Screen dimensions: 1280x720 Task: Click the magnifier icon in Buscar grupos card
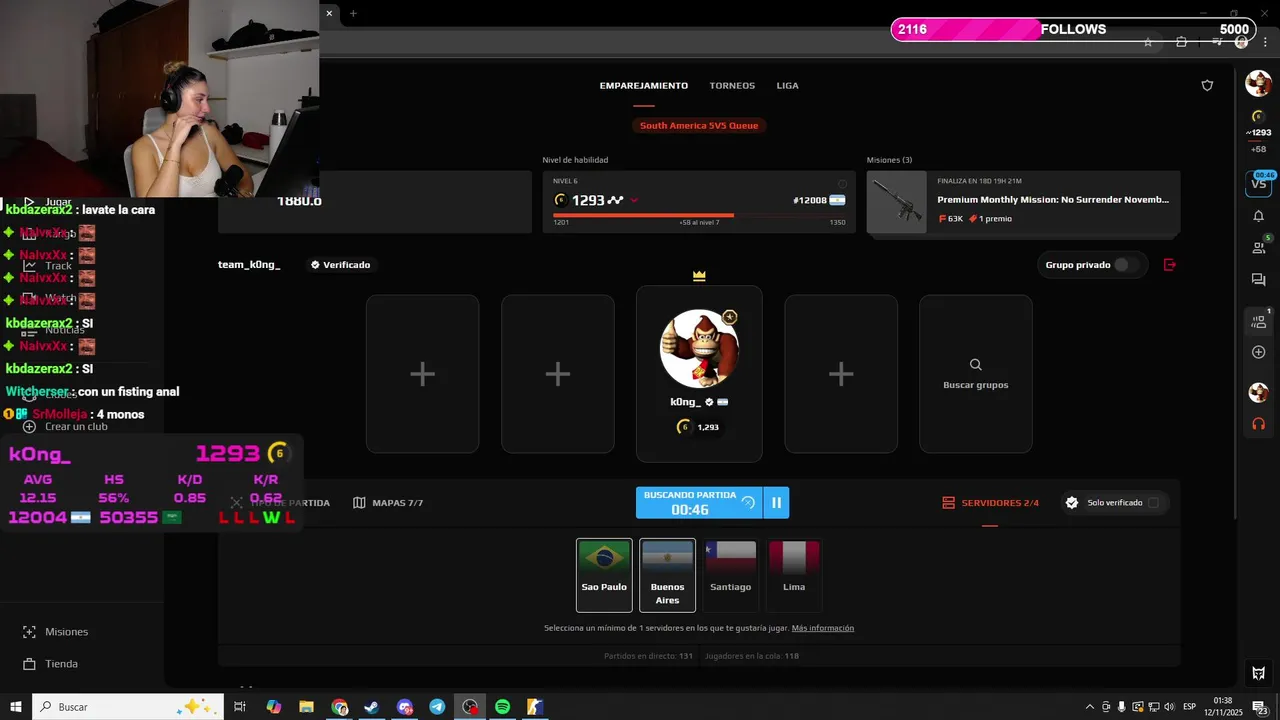coord(976,365)
